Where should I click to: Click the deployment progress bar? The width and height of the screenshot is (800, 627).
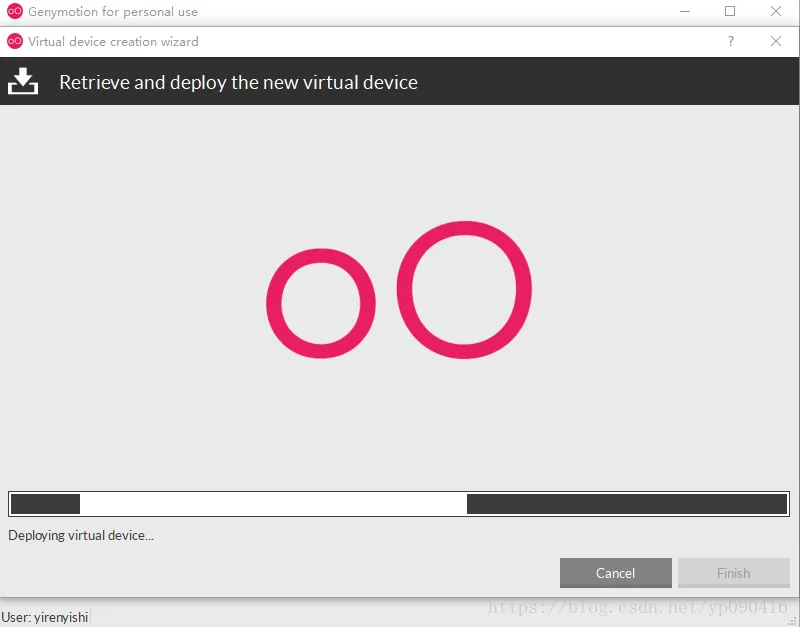(x=399, y=504)
